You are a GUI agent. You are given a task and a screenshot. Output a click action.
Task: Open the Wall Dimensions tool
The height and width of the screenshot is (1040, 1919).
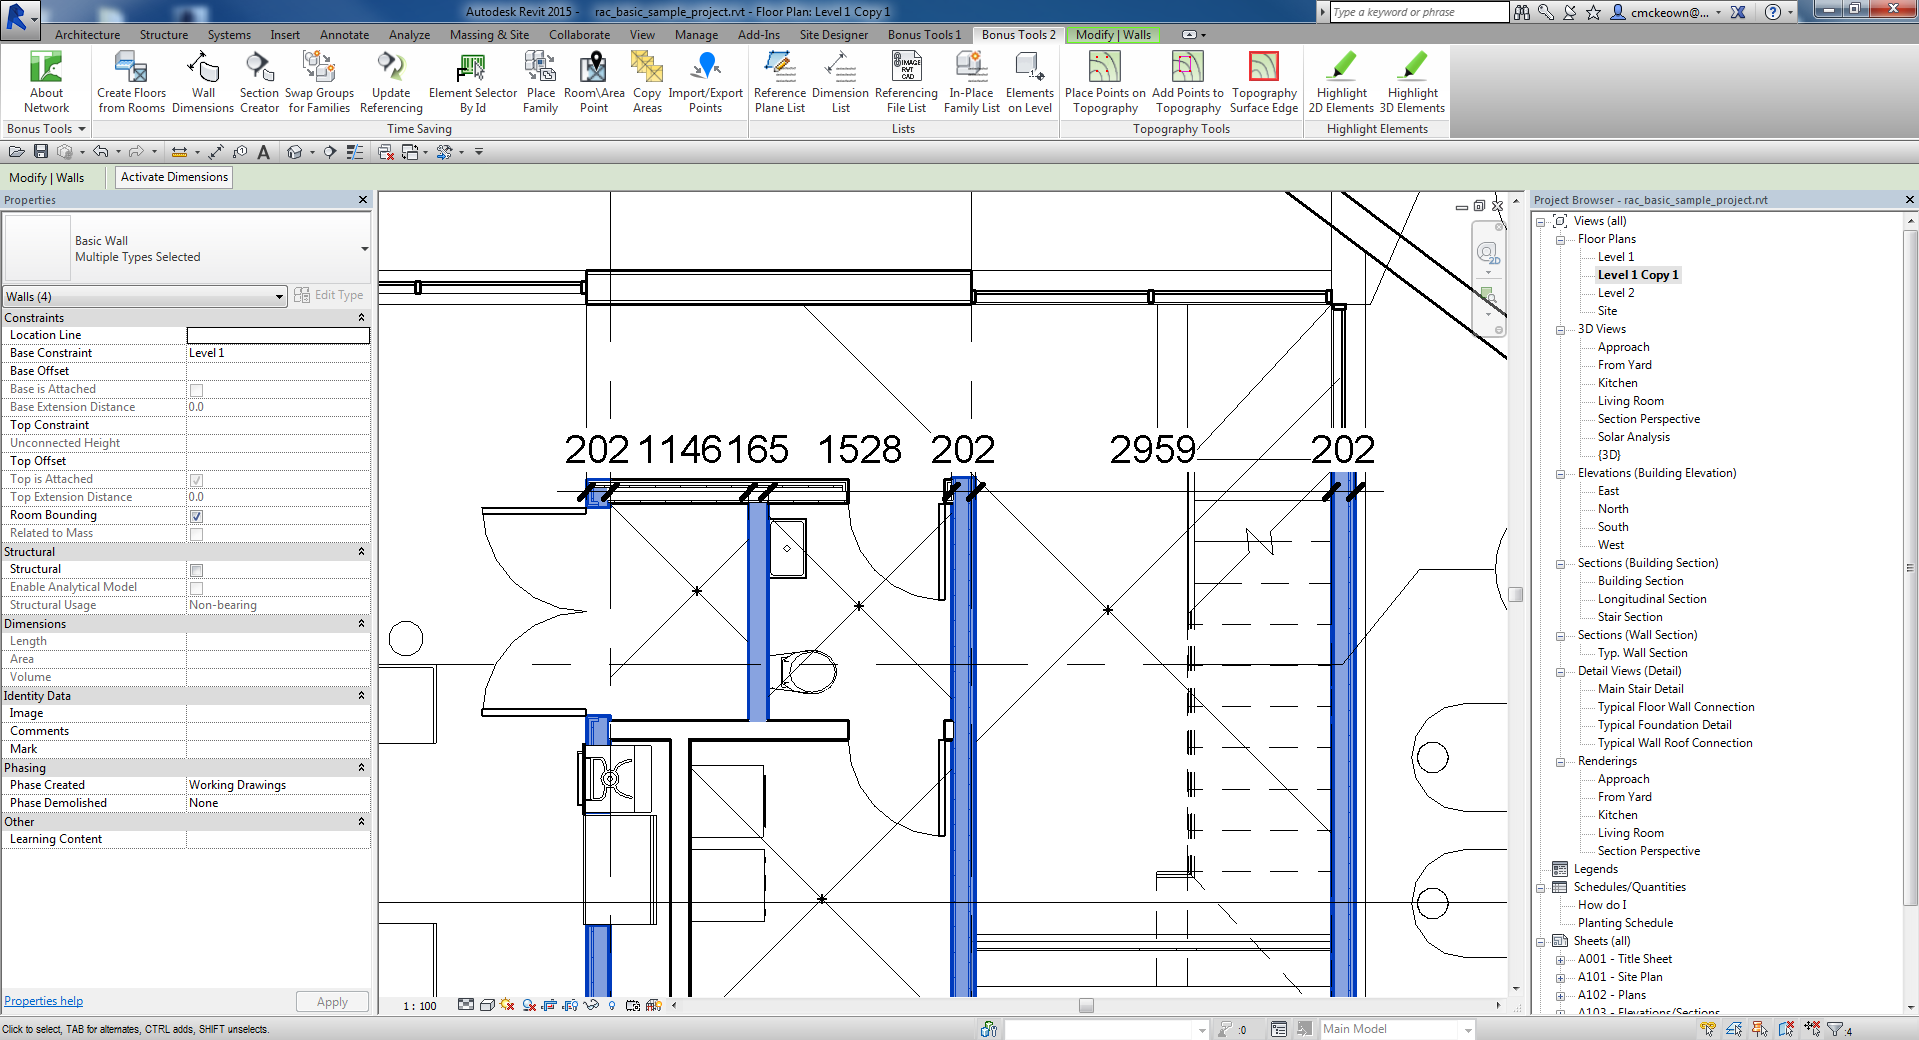pos(203,82)
